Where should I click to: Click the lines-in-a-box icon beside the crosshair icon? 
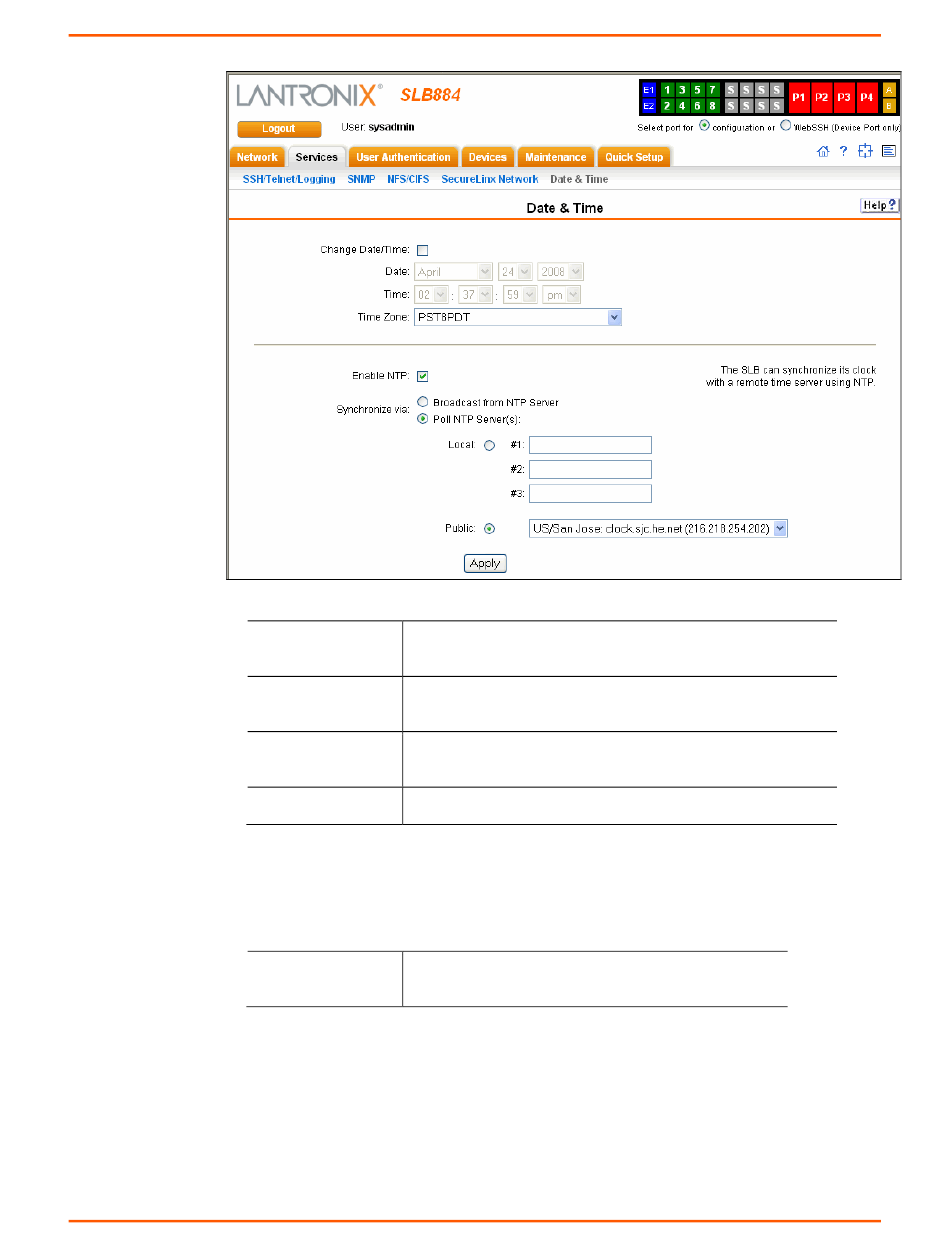pyautogui.click(x=889, y=151)
